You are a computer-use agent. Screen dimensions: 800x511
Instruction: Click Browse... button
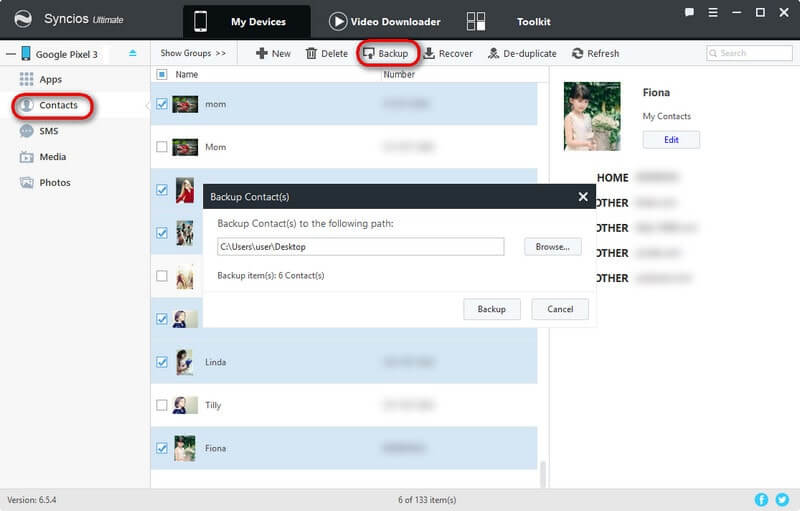point(553,247)
